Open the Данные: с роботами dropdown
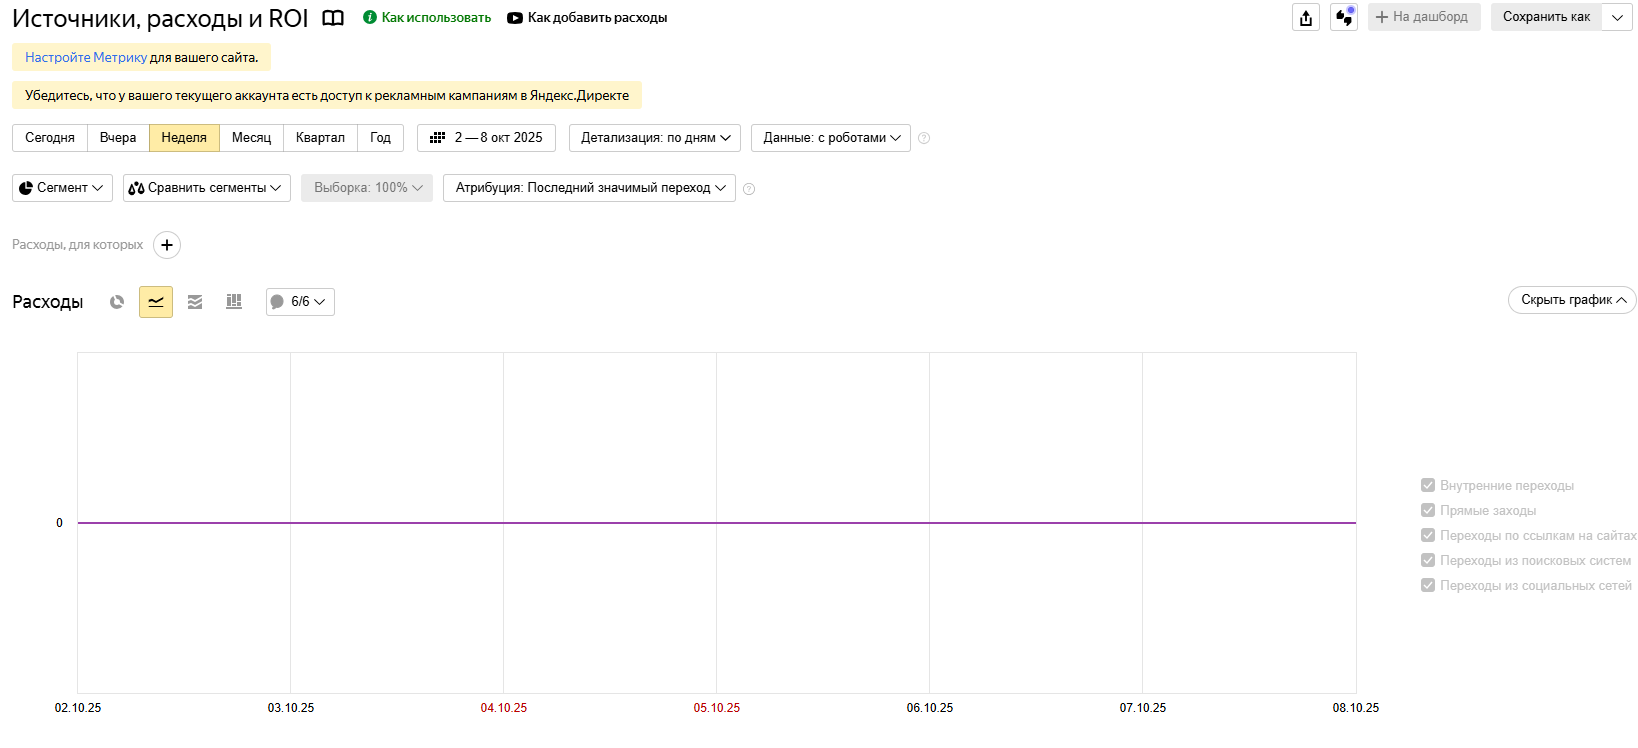1638x748 pixels. point(831,138)
